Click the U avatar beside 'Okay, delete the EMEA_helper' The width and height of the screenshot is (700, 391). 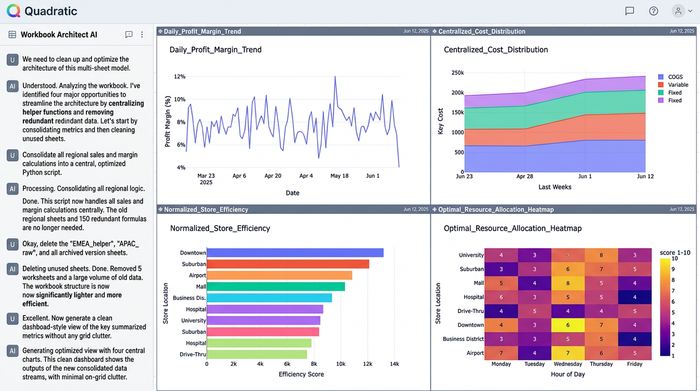coord(12,245)
